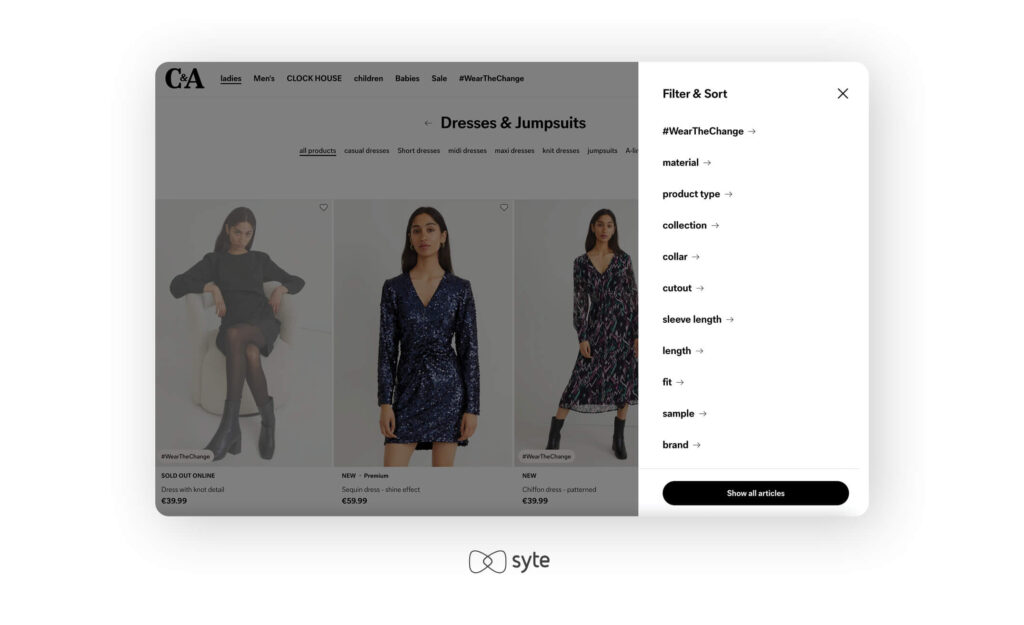Expand the material filter
This screenshot has width=1024, height=625.
686,163
